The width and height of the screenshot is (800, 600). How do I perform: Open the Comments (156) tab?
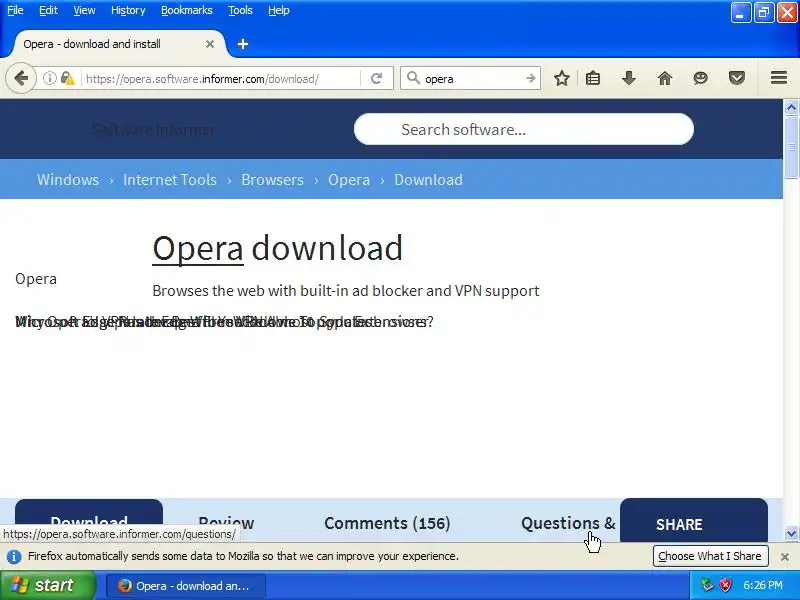387,523
